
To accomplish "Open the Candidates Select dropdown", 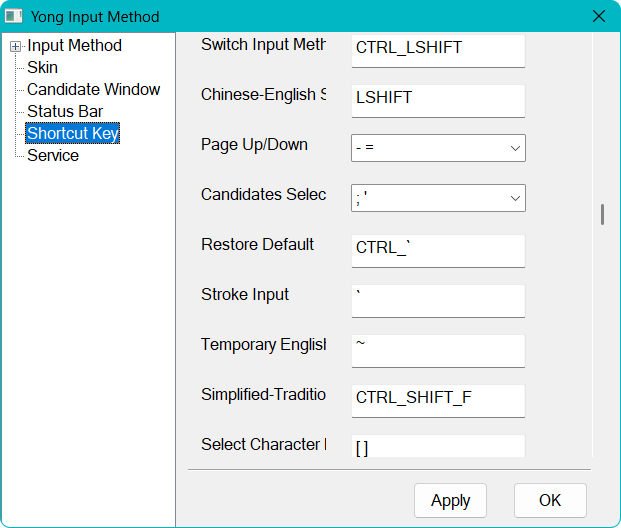I will (x=438, y=198).
